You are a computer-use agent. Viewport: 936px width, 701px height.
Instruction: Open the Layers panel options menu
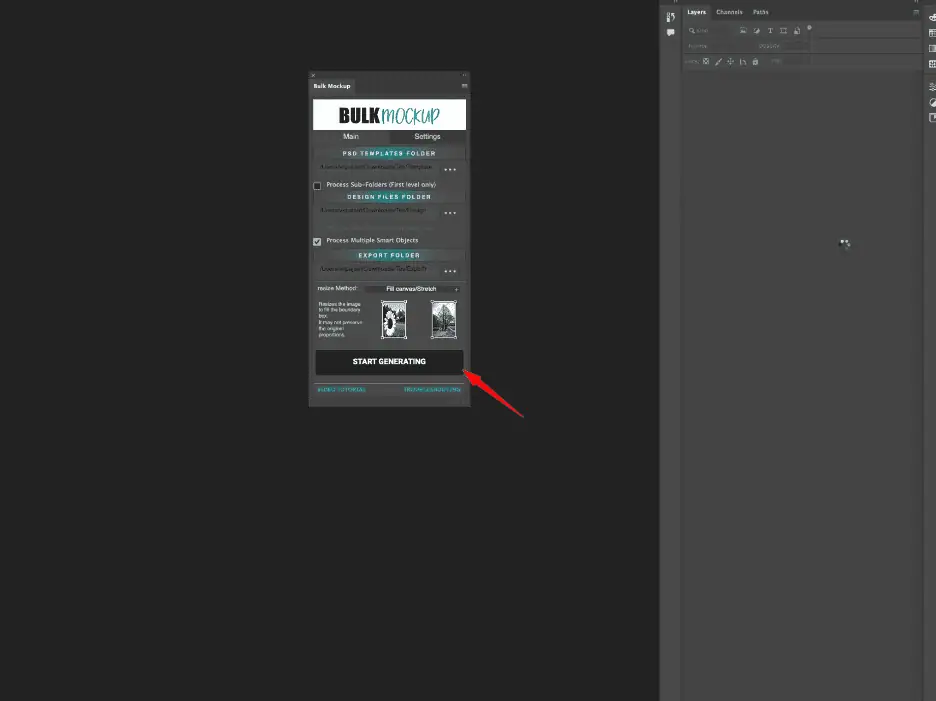[x=915, y=12]
